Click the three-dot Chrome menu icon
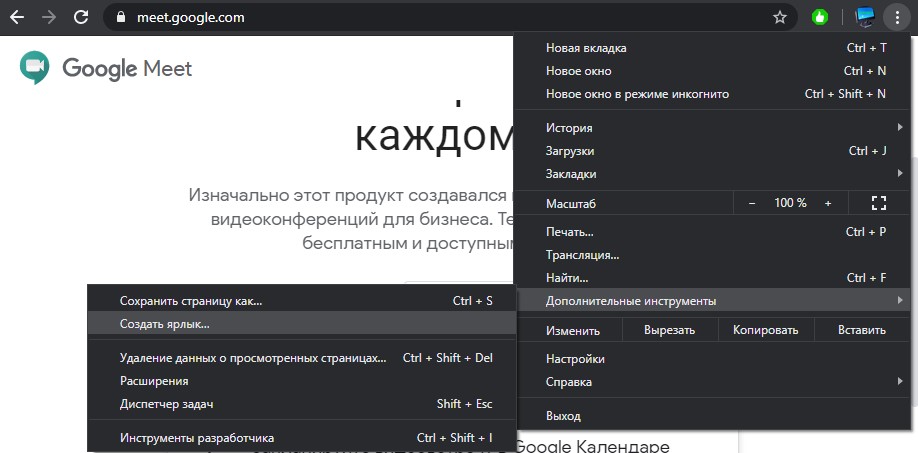Screen dimensions: 918x453 coord(897,18)
